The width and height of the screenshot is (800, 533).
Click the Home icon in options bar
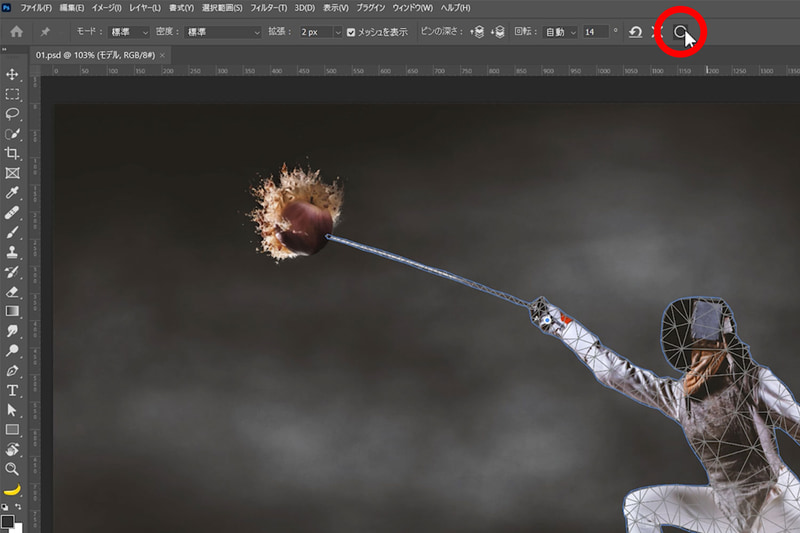pos(16,32)
